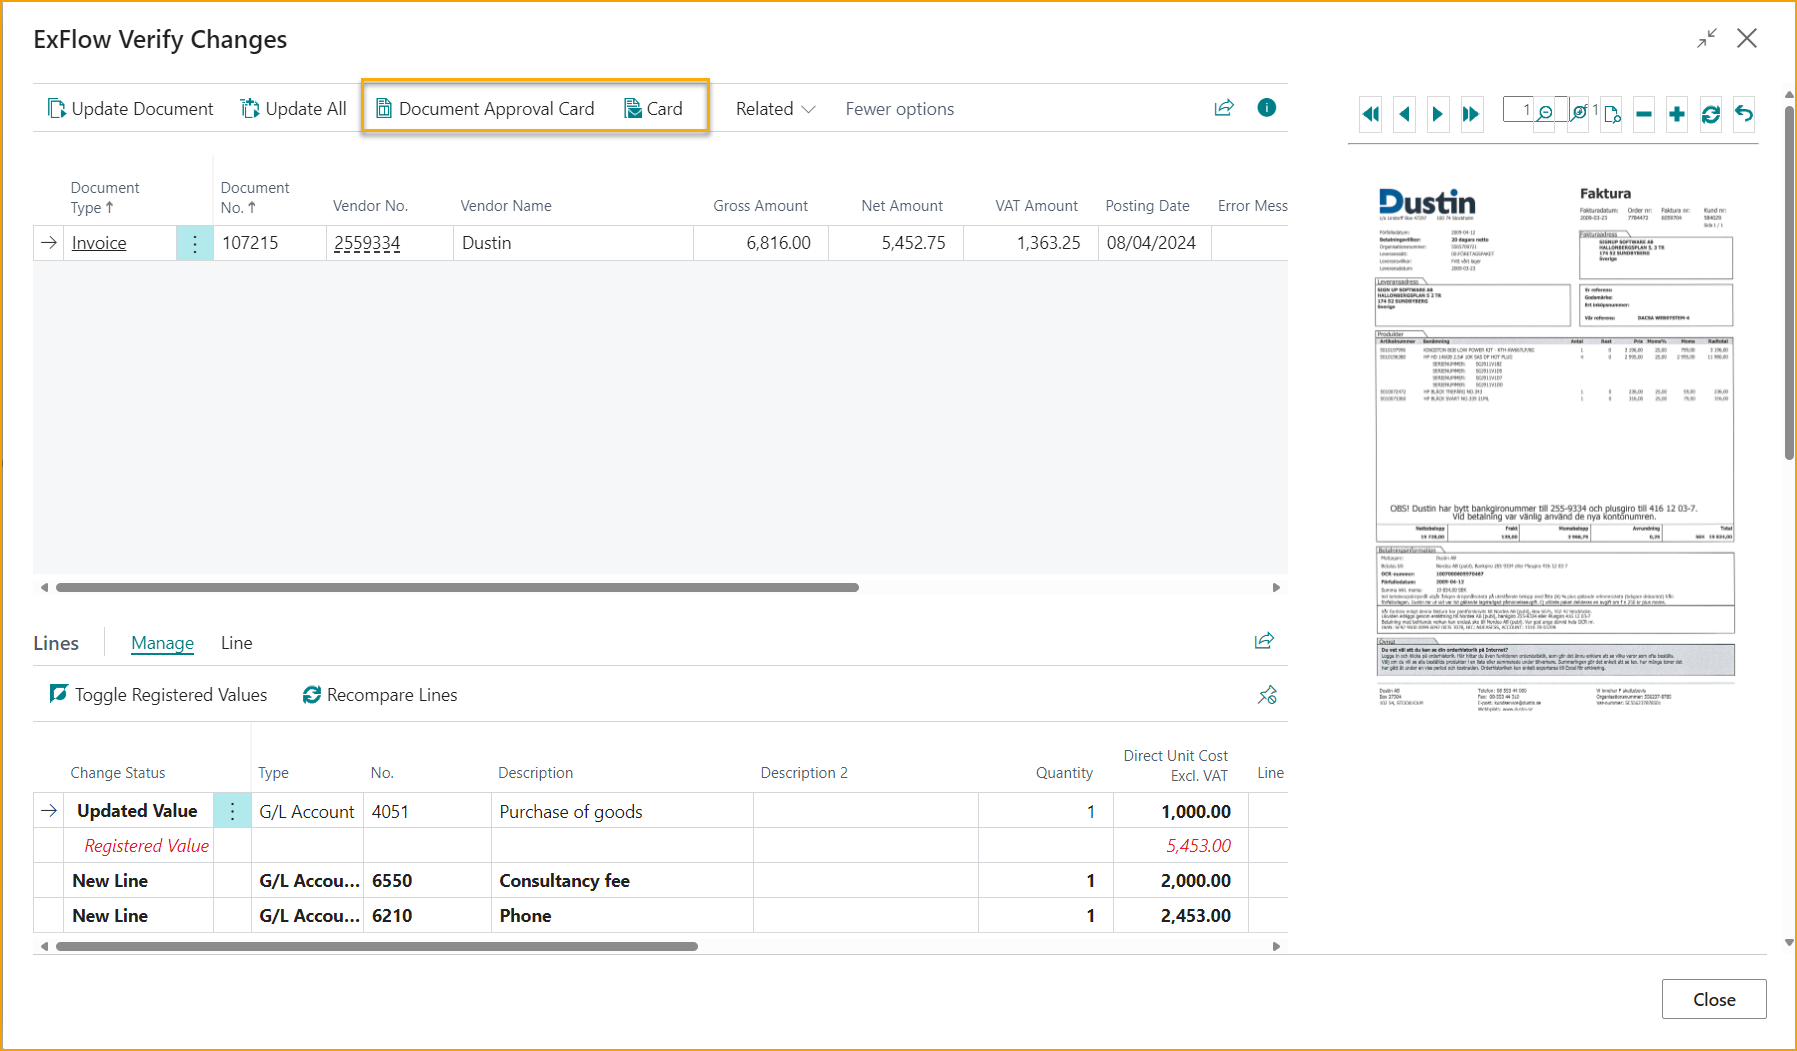Screen dimensions: 1797x1051
Task: Open options menu for Updated Value line
Action: [x=232, y=811]
